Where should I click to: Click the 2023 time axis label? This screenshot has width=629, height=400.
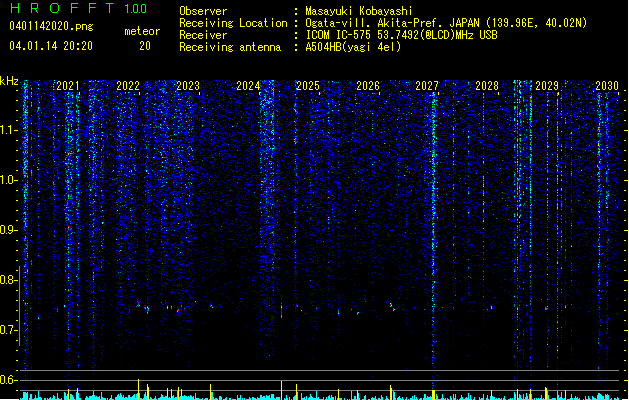click(x=188, y=86)
